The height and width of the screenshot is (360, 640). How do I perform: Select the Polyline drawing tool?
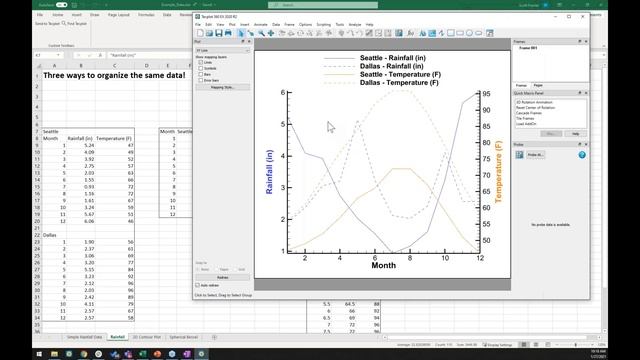pyautogui.click(x=441, y=33)
